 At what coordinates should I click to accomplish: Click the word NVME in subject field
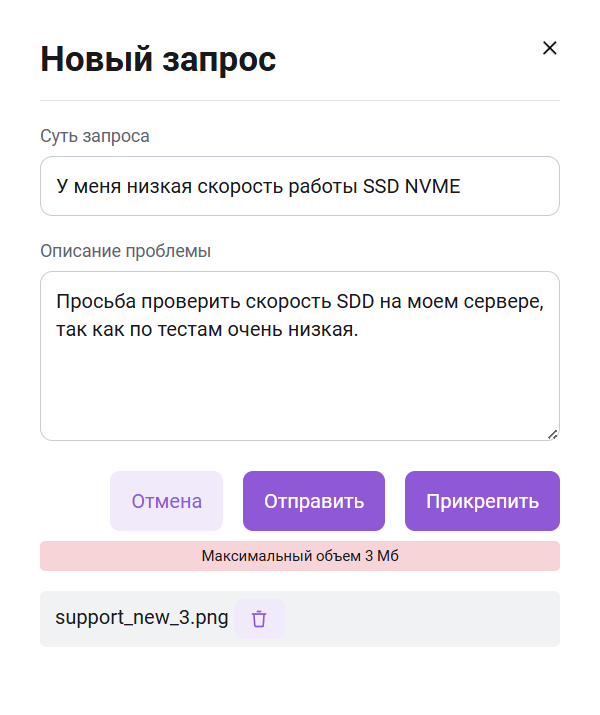(x=433, y=186)
